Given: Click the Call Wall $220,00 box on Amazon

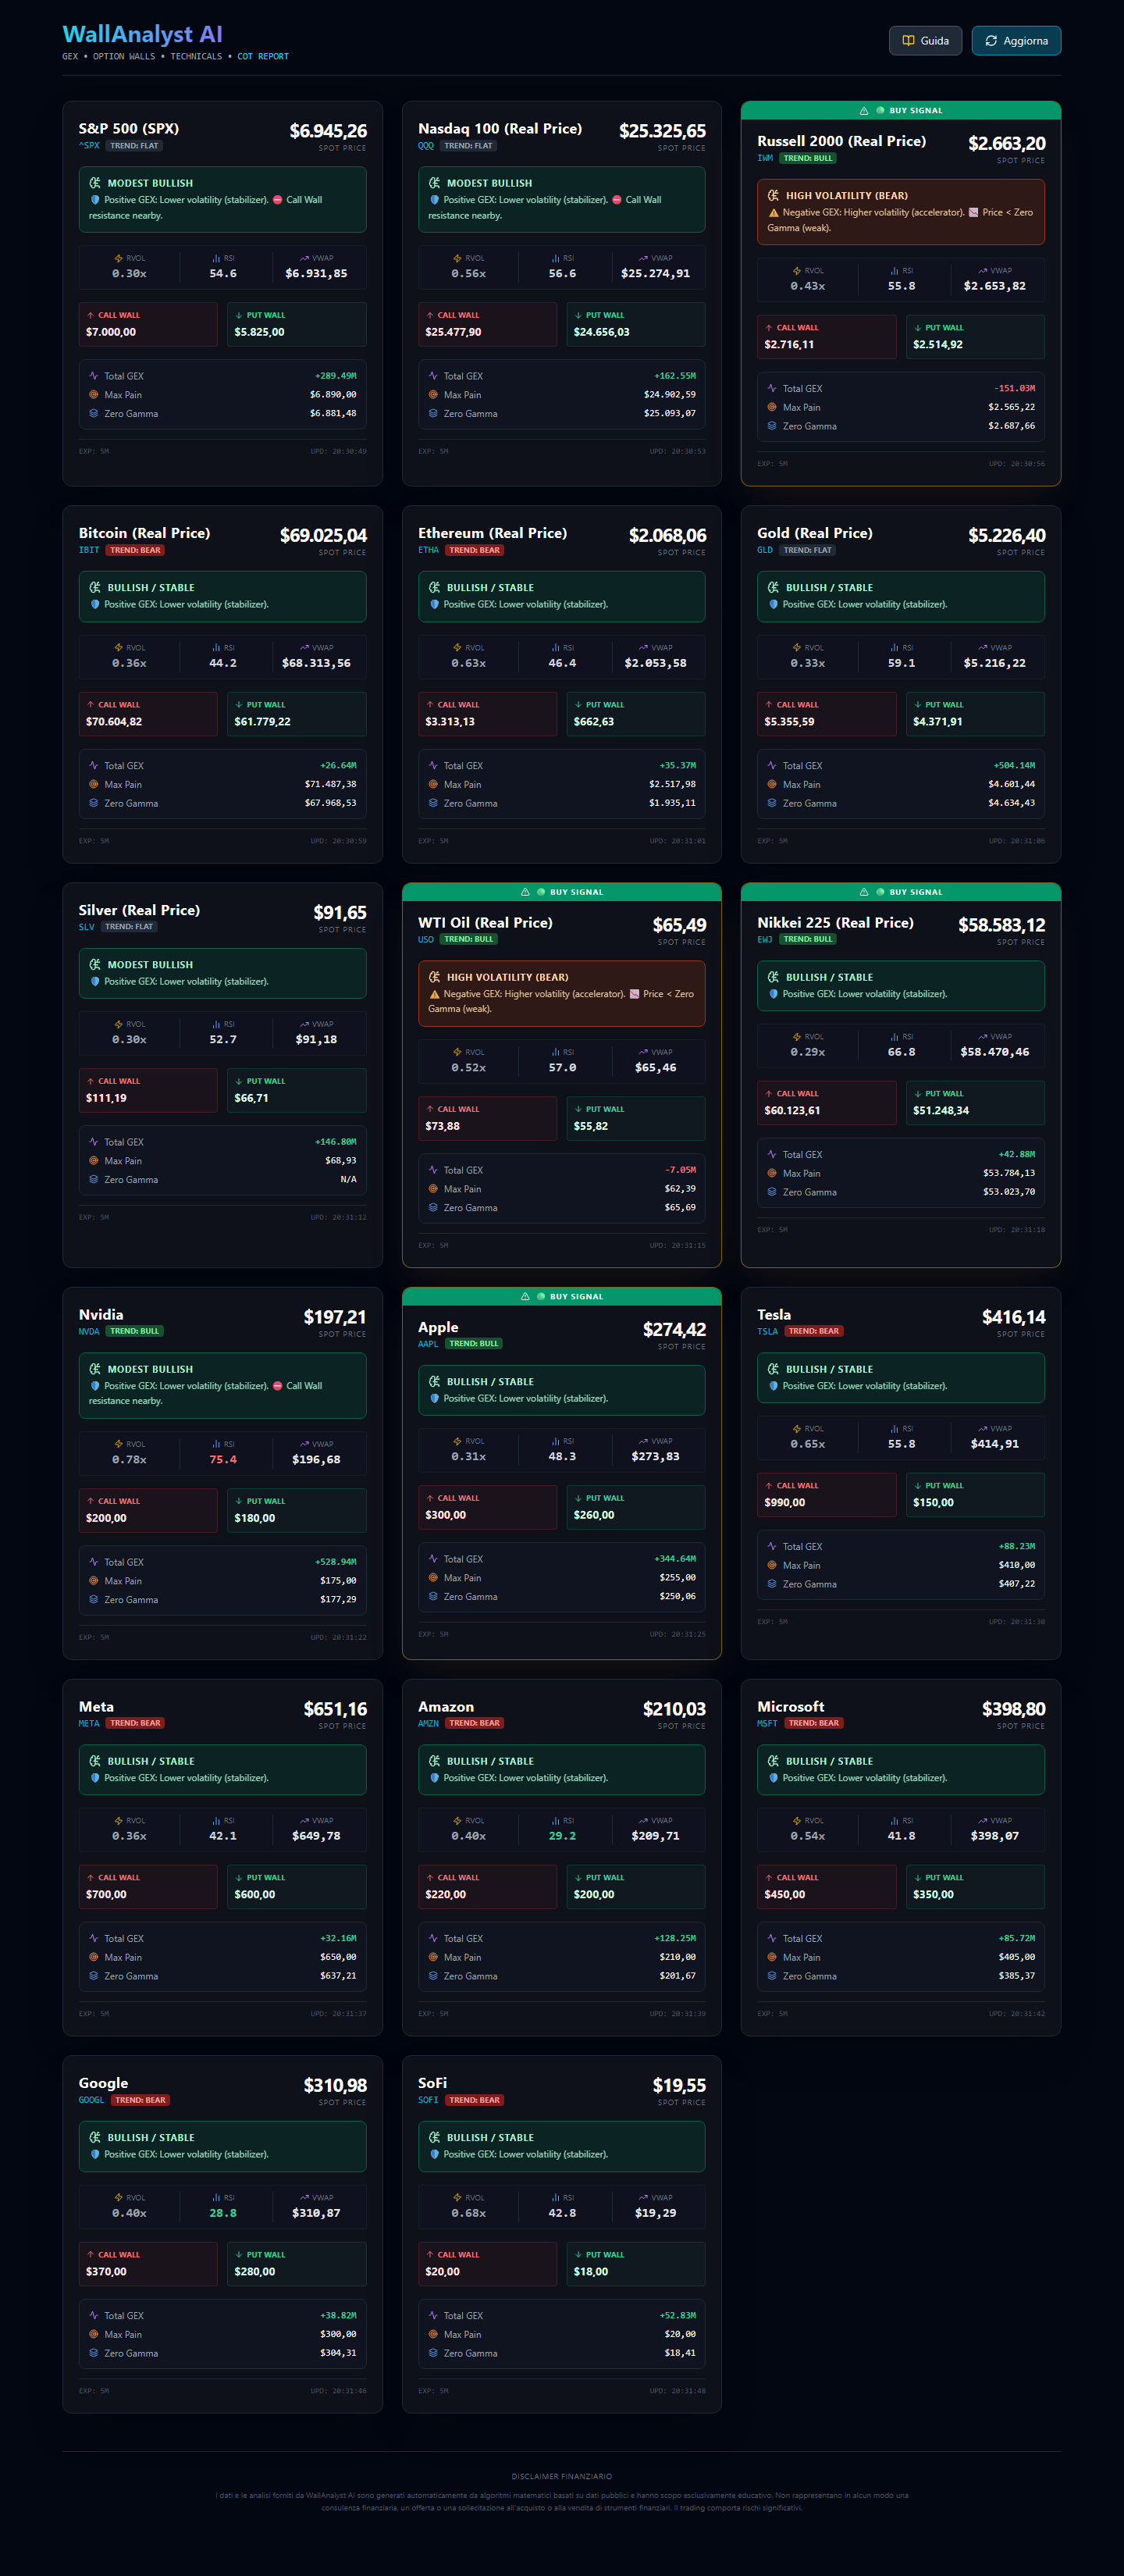Looking at the screenshot, I should click(x=486, y=1887).
